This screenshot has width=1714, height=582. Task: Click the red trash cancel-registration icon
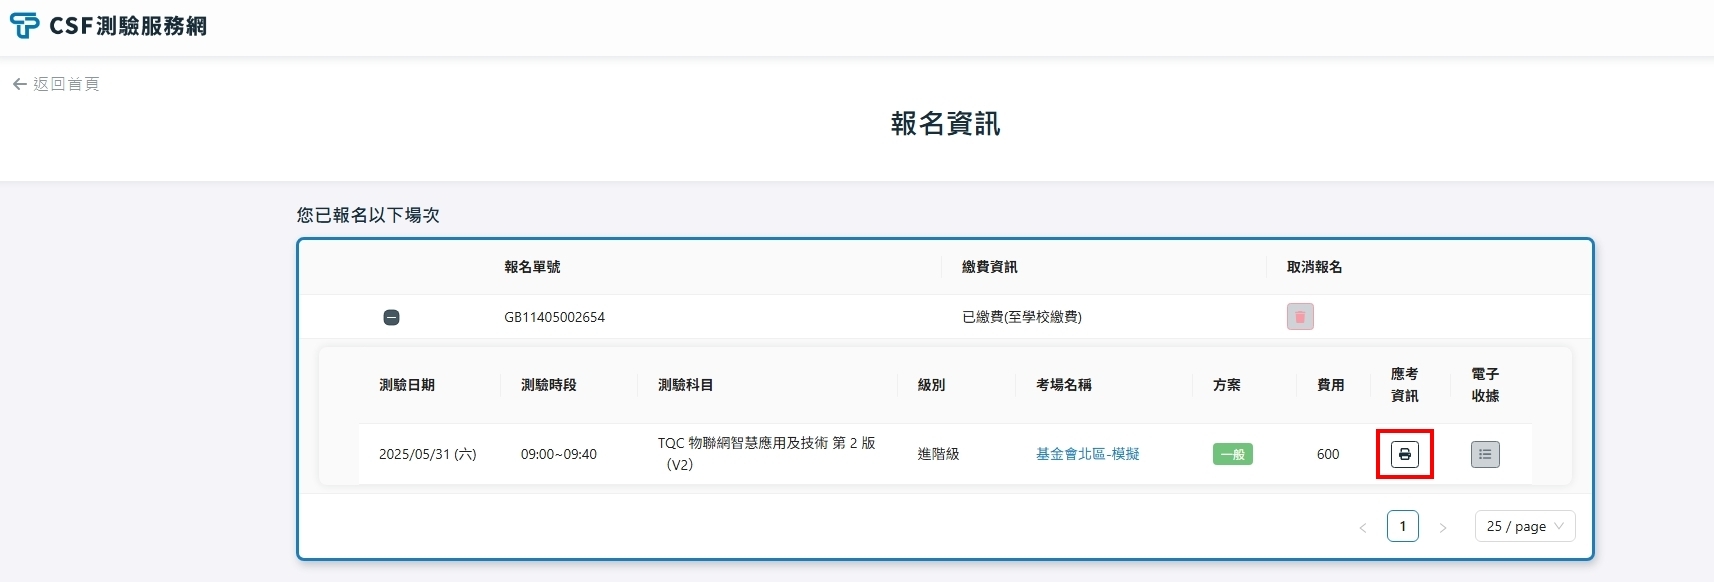pyautogui.click(x=1300, y=316)
